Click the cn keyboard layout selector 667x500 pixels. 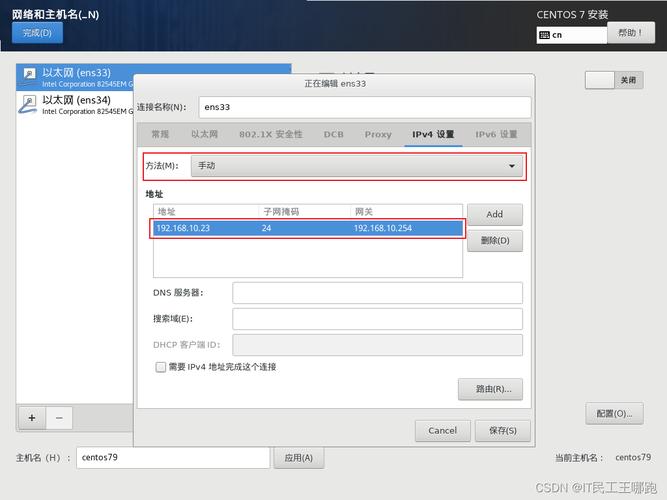click(572, 35)
